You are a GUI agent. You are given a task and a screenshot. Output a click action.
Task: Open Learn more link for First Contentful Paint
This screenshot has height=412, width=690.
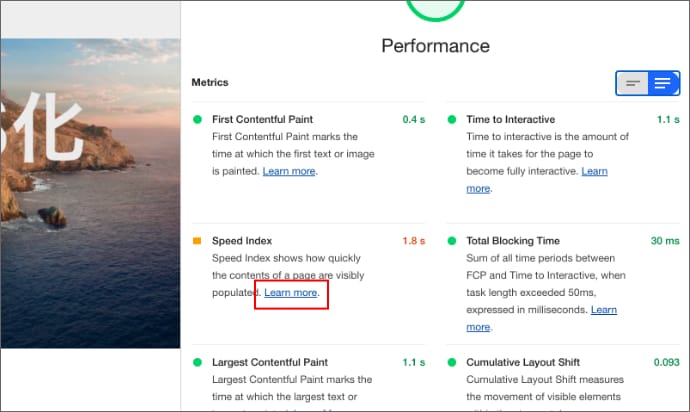[x=289, y=172]
